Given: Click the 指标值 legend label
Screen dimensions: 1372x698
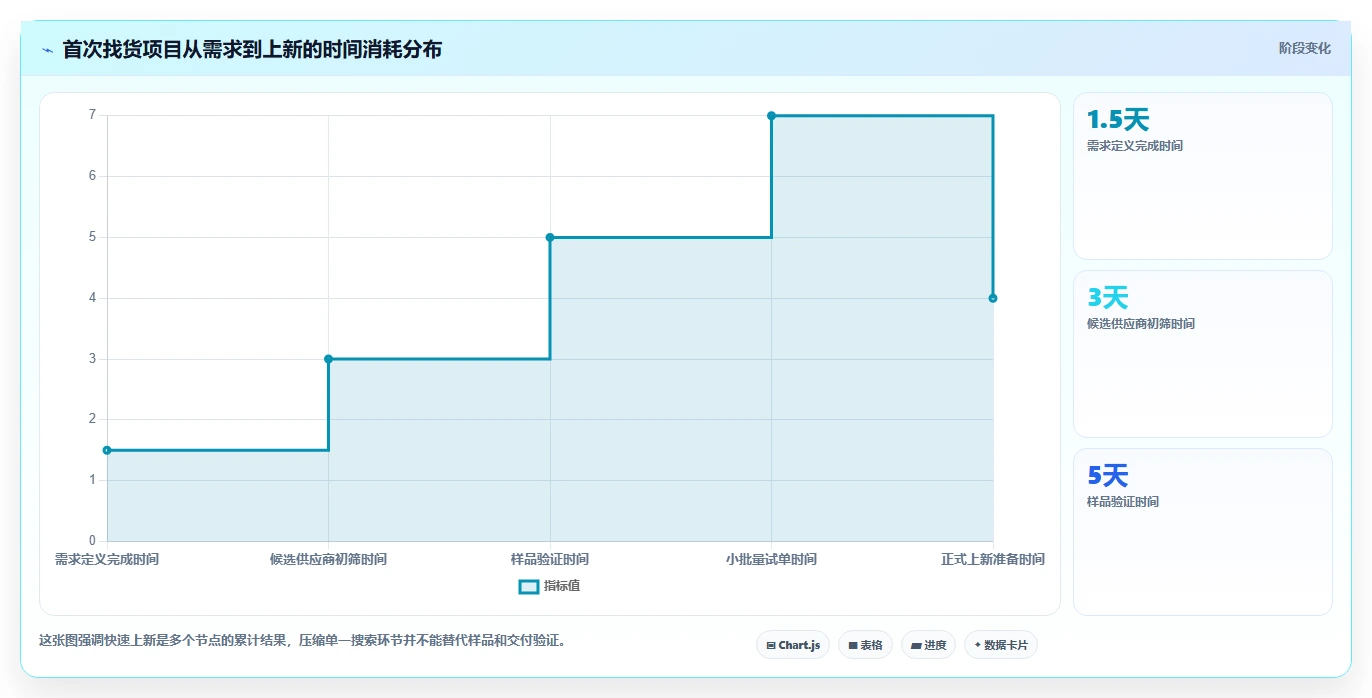Looking at the screenshot, I should coord(562,586).
